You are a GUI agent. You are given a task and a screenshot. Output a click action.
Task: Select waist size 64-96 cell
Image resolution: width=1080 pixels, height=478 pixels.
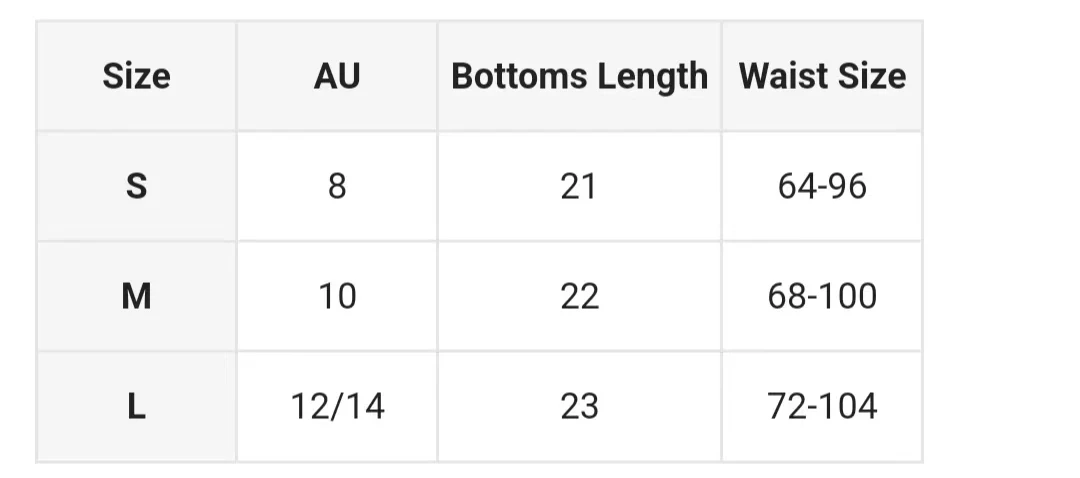click(822, 186)
